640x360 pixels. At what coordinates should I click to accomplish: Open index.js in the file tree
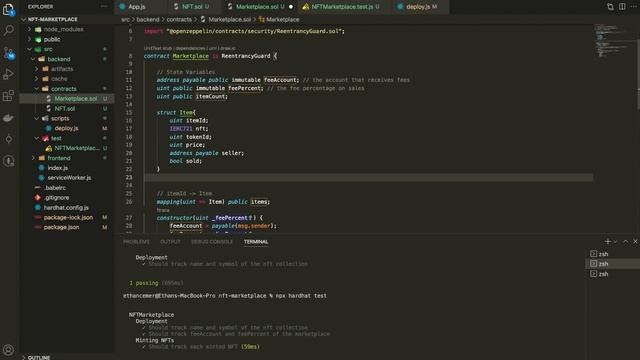click(x=67, y=168)
